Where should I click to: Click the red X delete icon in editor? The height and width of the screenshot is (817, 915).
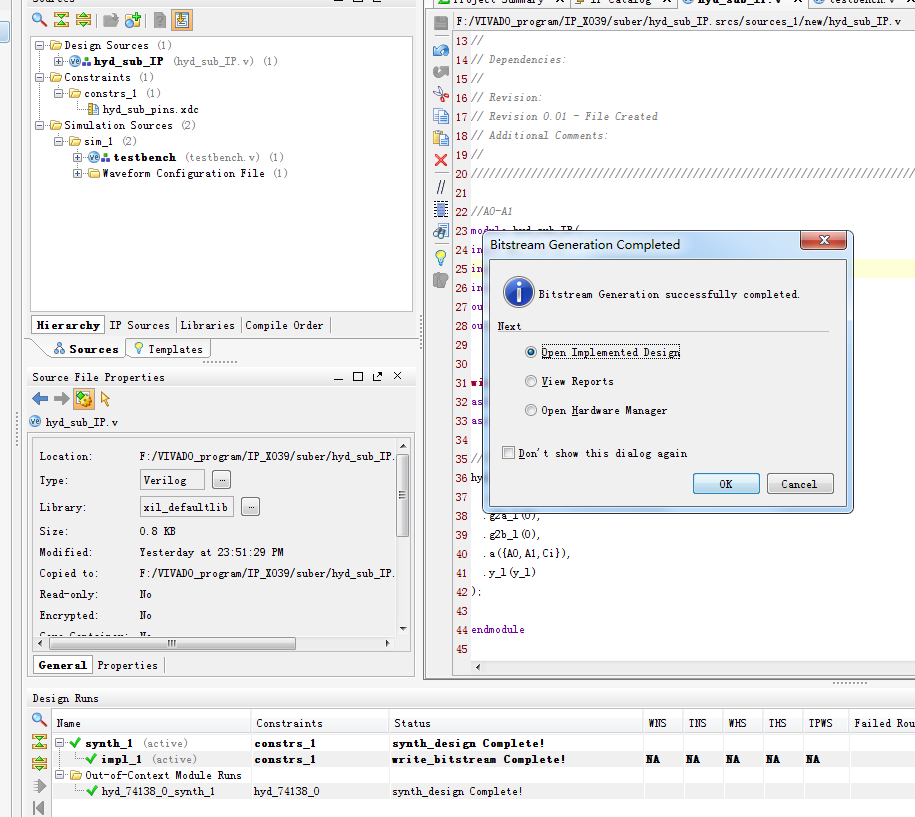(441, 160)
